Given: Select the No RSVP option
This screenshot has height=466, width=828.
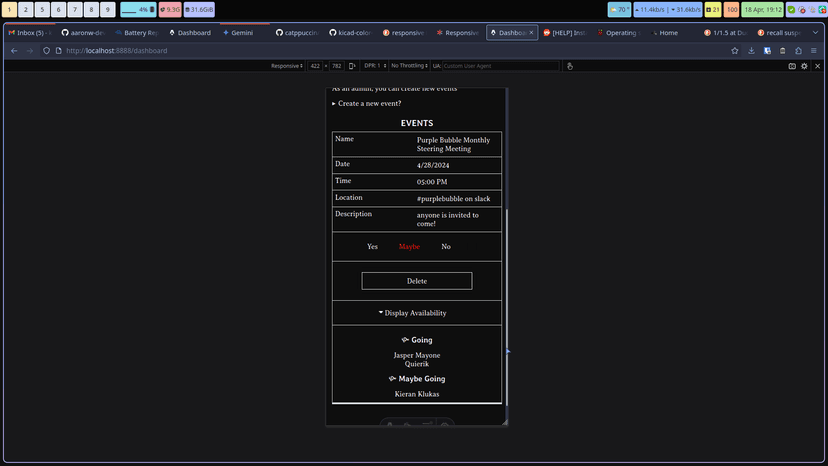Looking at the screenshot, I should [x=446, y=246].
